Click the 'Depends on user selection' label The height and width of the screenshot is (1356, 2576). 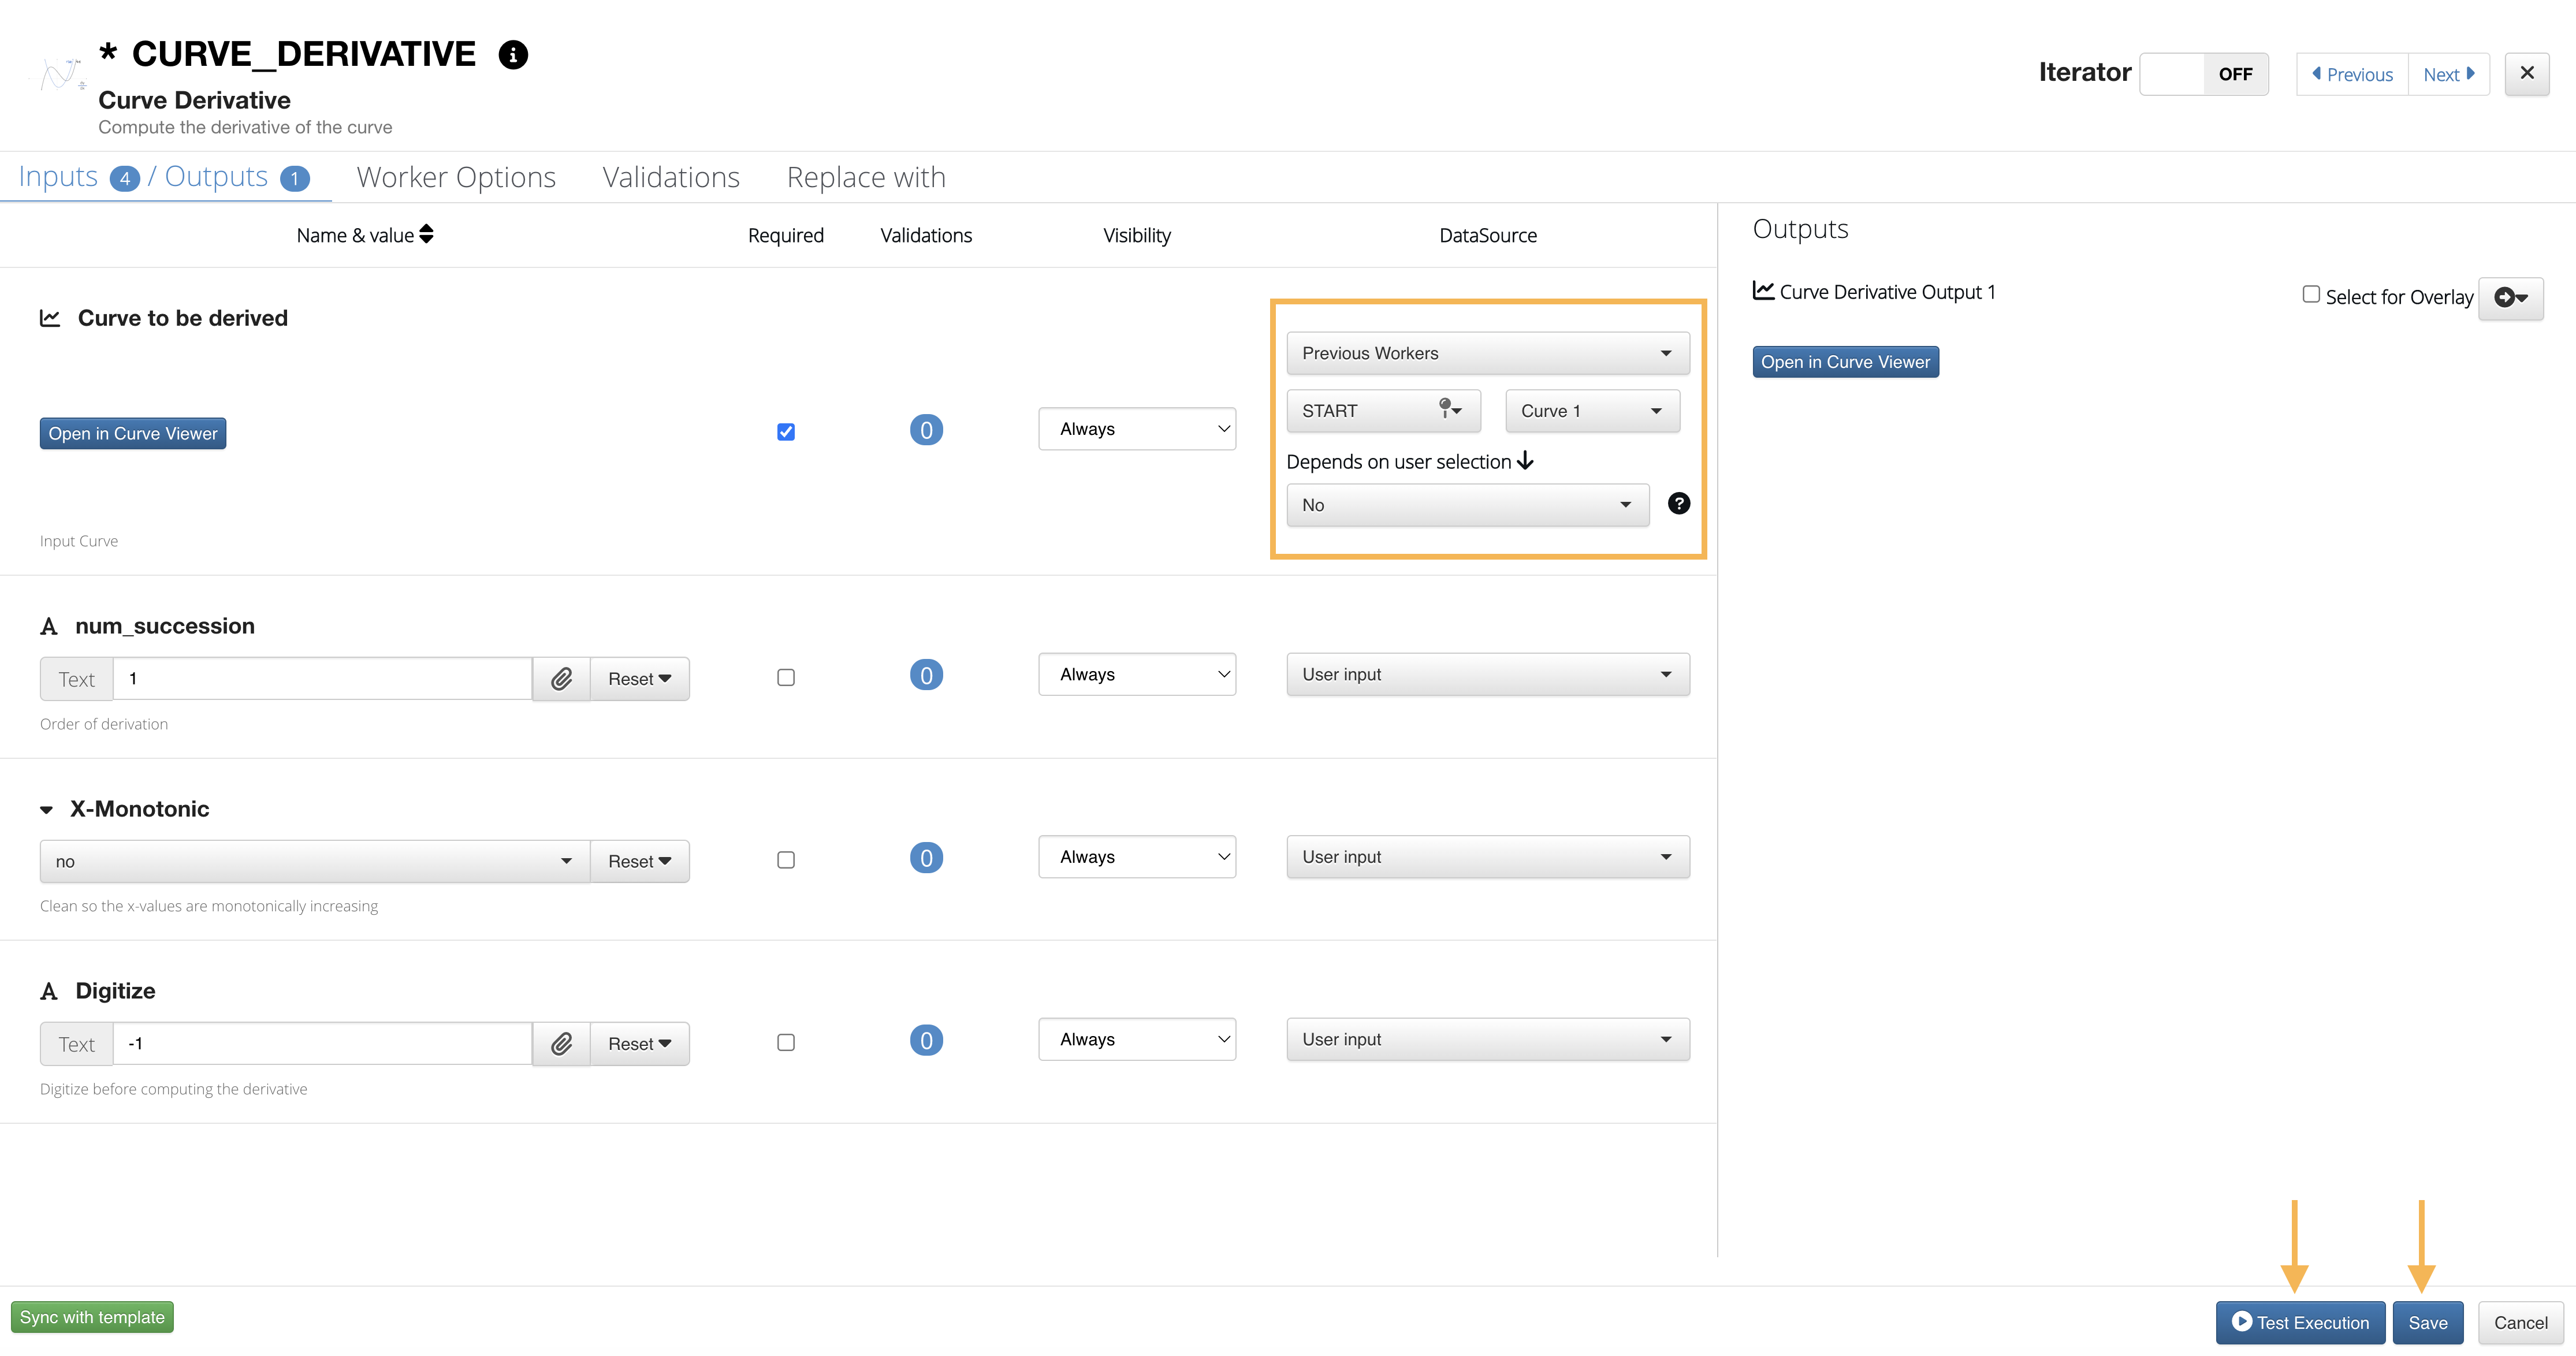point(1399,462)
